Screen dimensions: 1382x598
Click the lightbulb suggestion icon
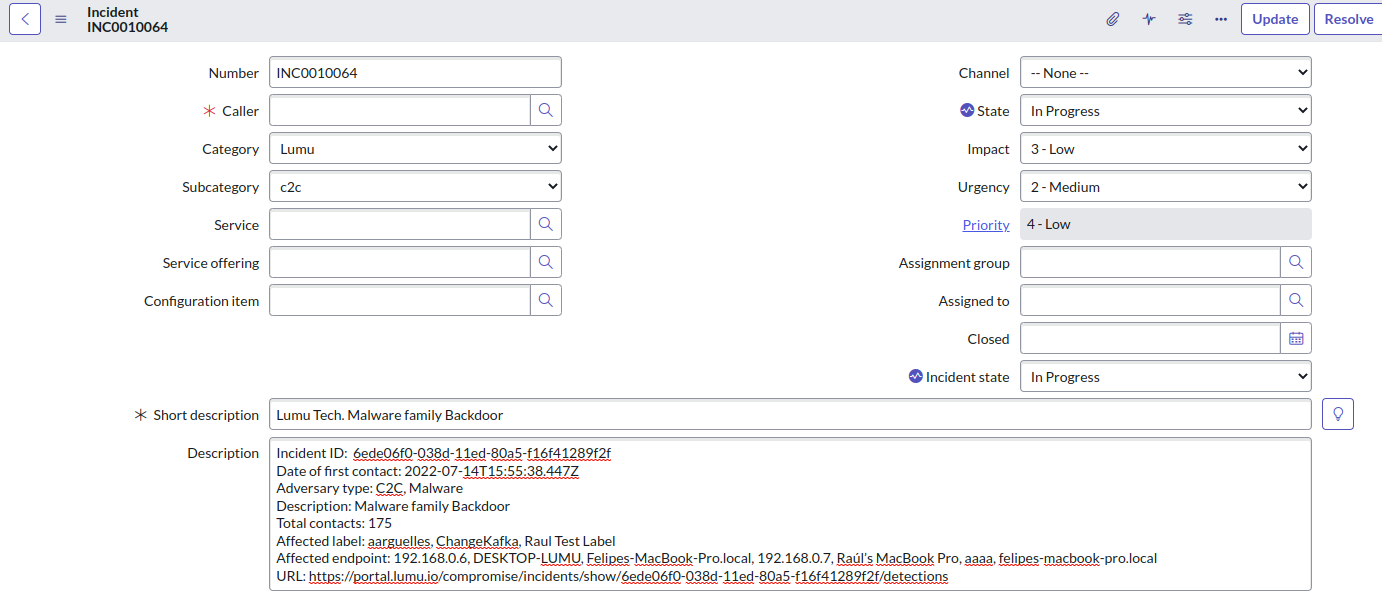pos(1337,414)
